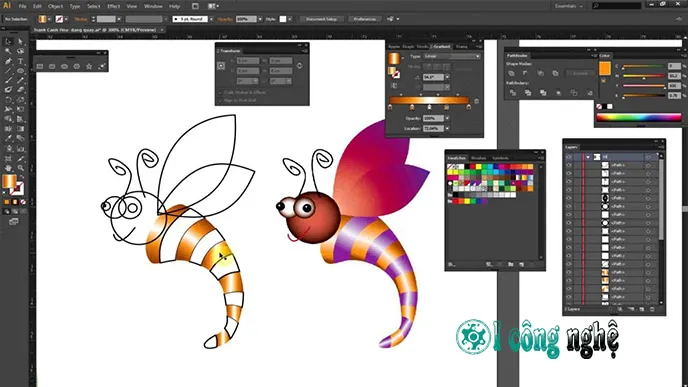Image resolution: width=688 pixels, height=387 pixels.
Task: Switch toolbox paint mode to Gradient
Action: (x=15, y=202)
